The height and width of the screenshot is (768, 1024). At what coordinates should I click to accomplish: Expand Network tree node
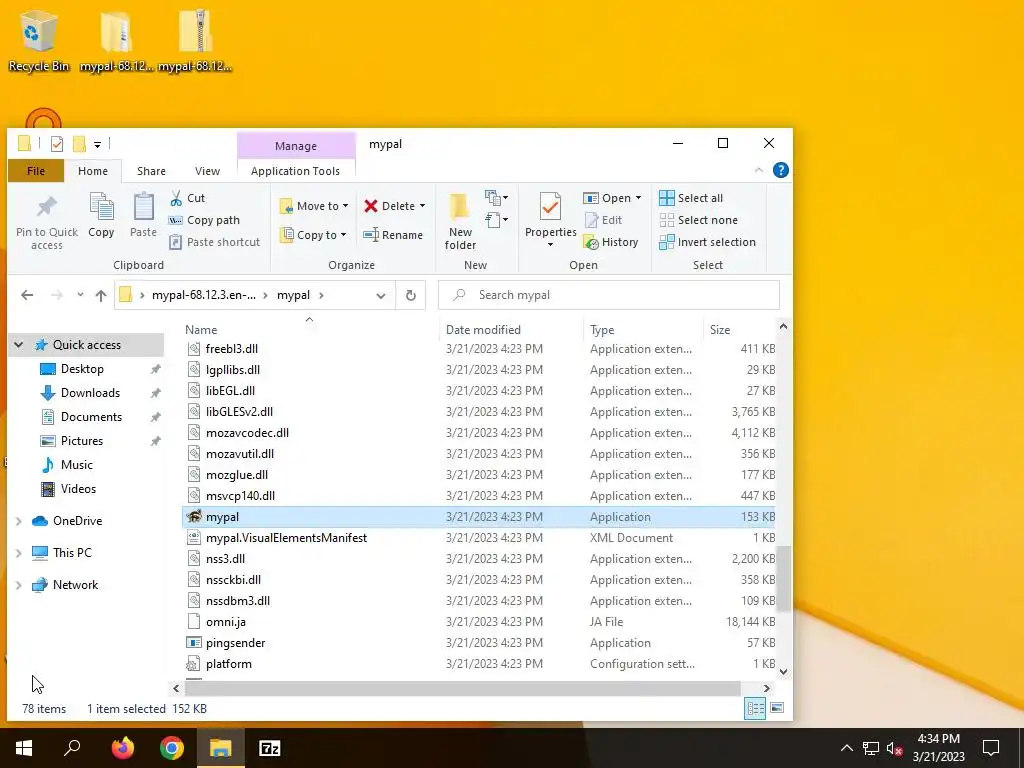[19, 585]
